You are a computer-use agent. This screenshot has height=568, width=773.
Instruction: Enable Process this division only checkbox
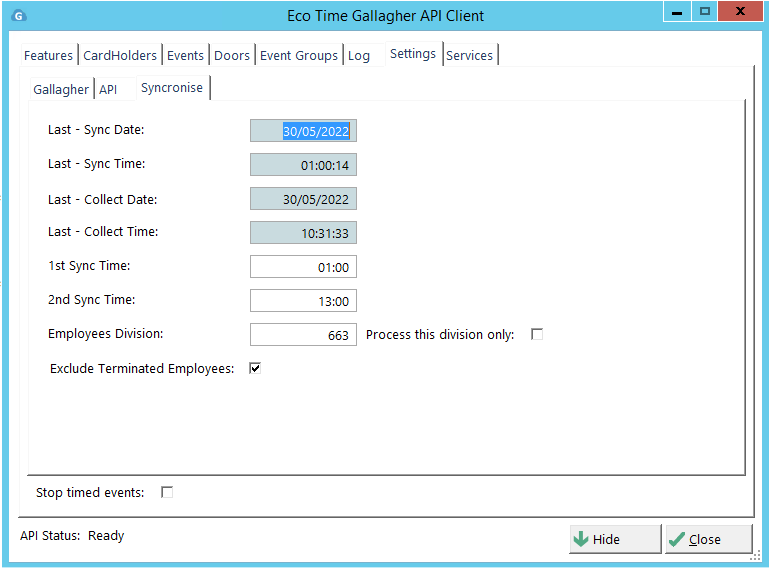point(537,334)
